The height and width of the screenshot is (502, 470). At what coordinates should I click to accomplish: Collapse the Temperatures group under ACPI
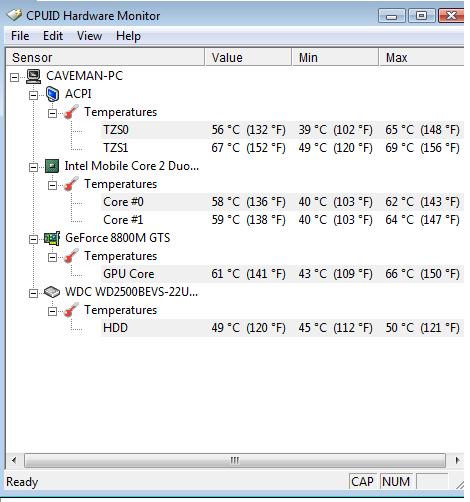click(52, 113)
